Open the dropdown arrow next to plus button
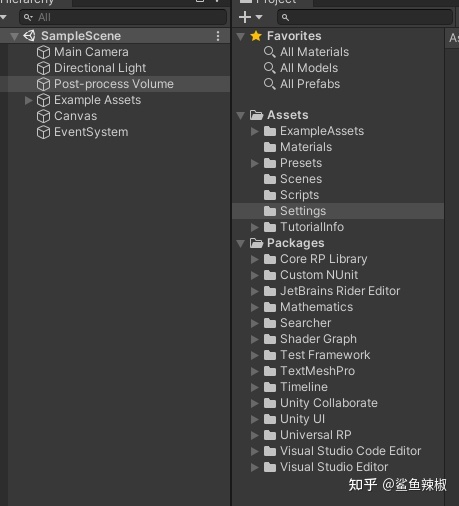This screenshot has height=506, width=459. [259, 17]
